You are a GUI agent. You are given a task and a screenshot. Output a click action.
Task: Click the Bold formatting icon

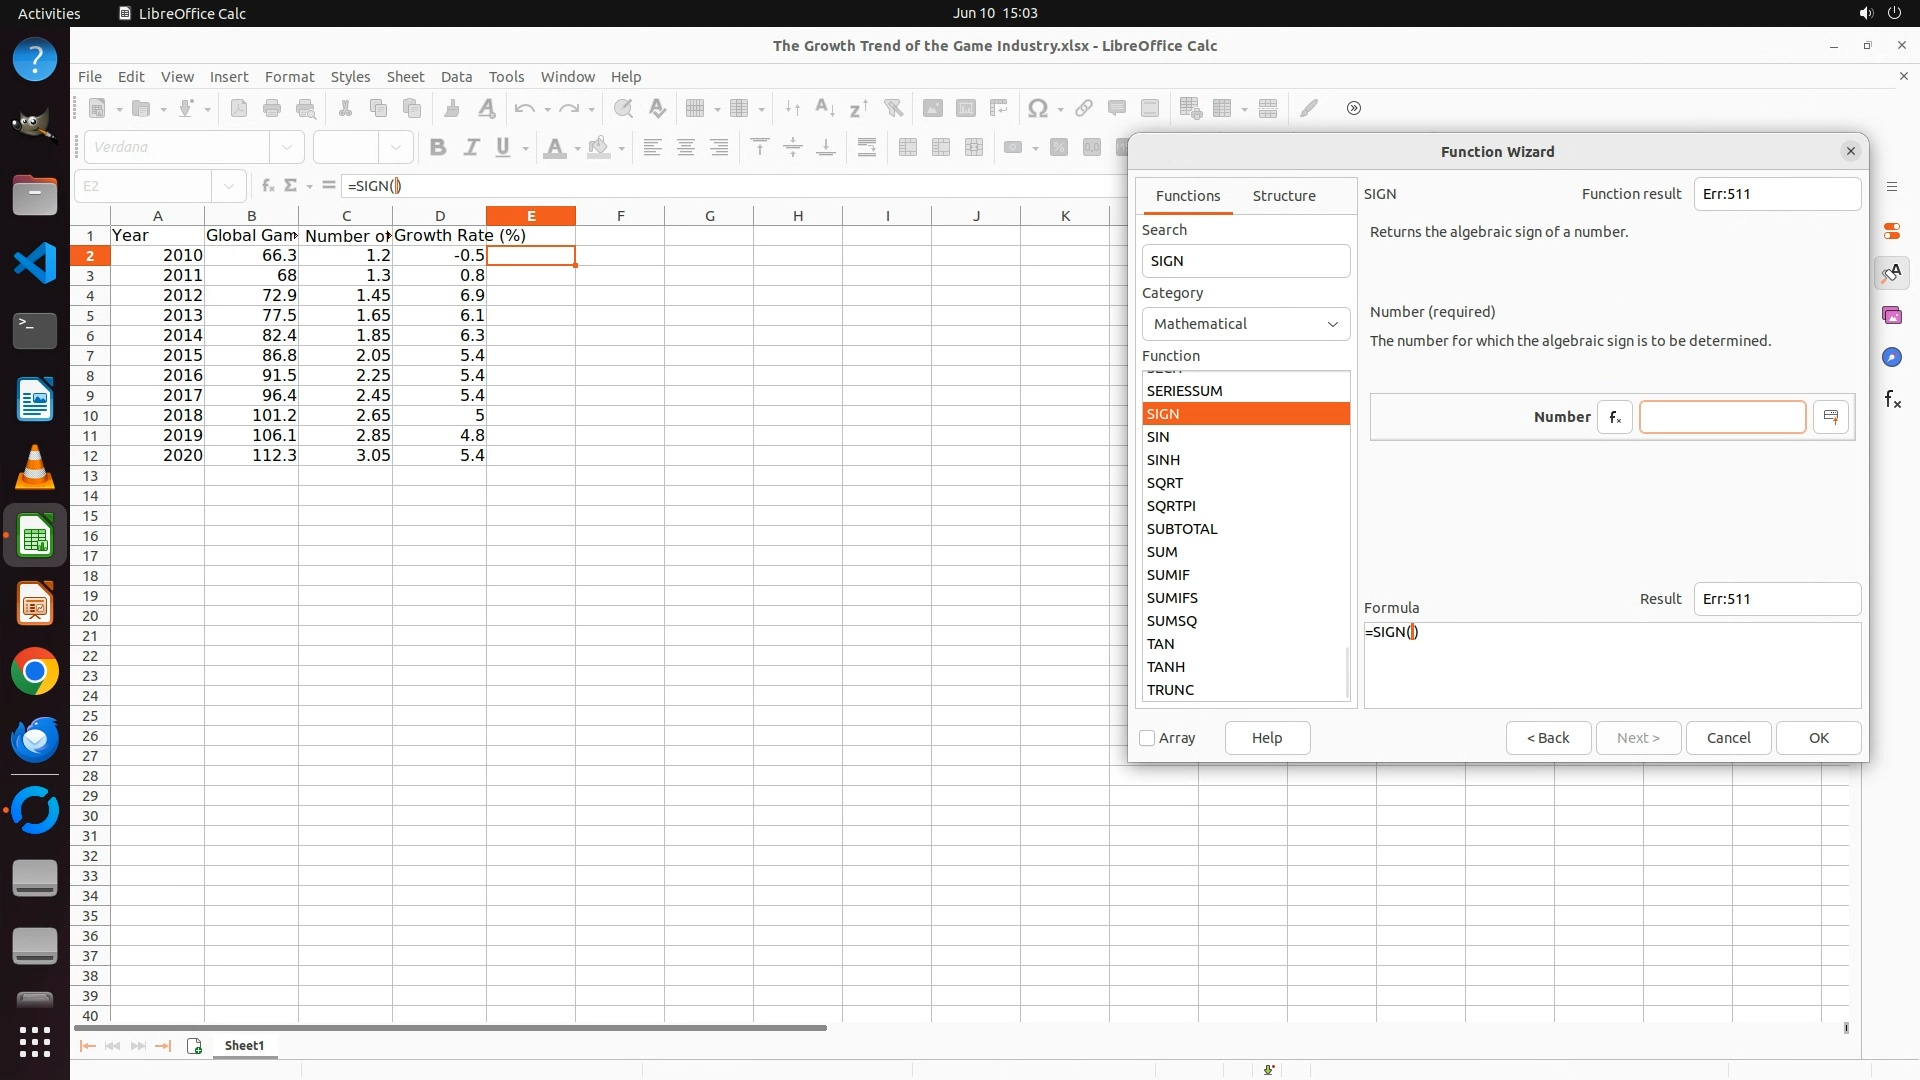pos(437,147)
